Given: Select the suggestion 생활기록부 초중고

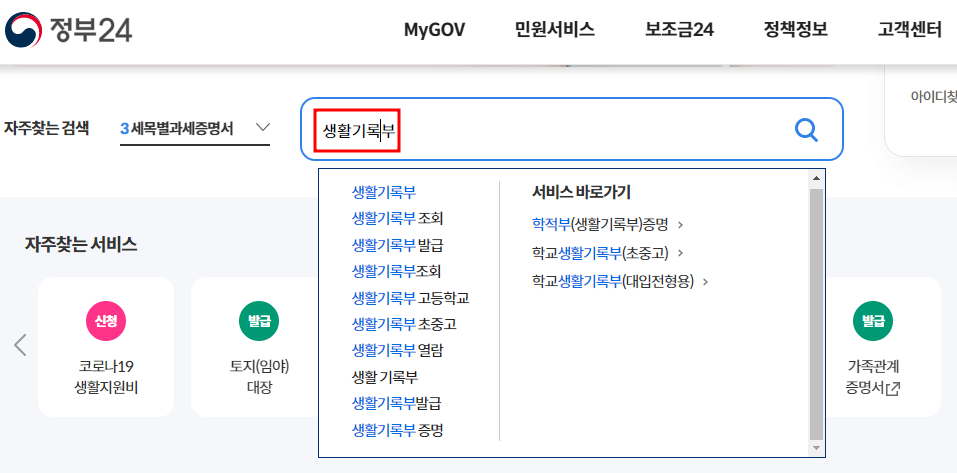Looking at the screenshot, I should point(404,325).
